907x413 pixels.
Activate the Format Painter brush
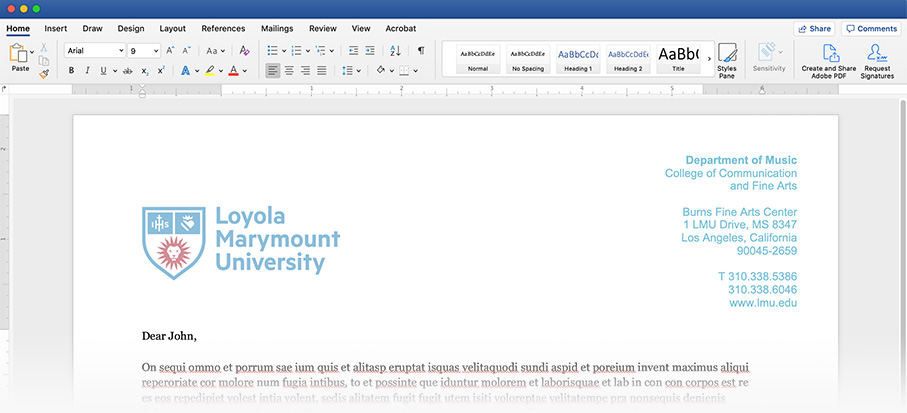[44, 73]
